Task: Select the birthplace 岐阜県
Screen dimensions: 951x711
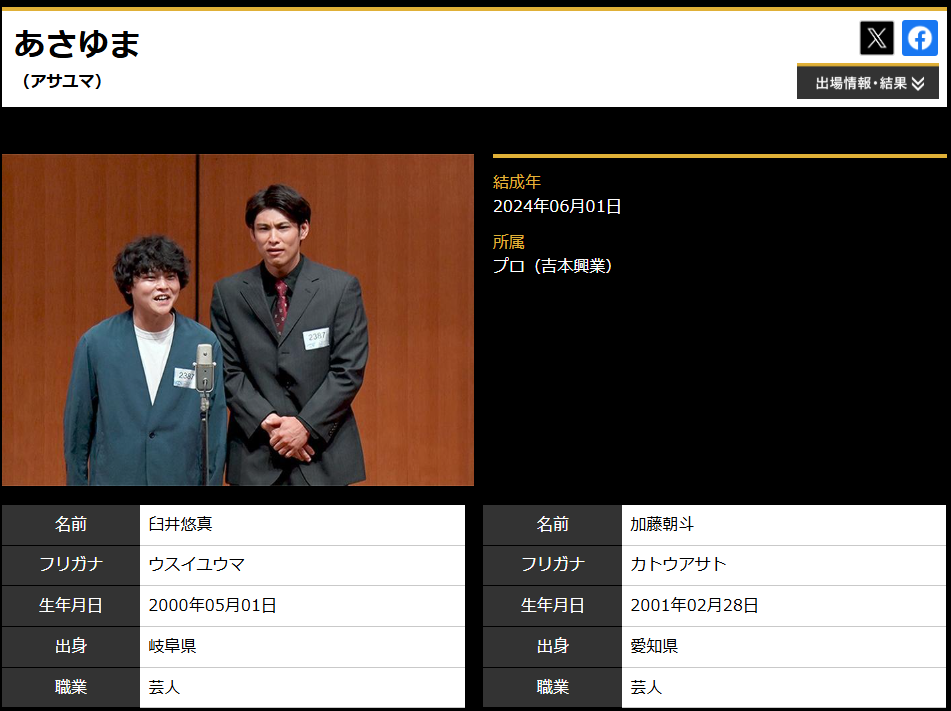Action: [x=173, y=646]
